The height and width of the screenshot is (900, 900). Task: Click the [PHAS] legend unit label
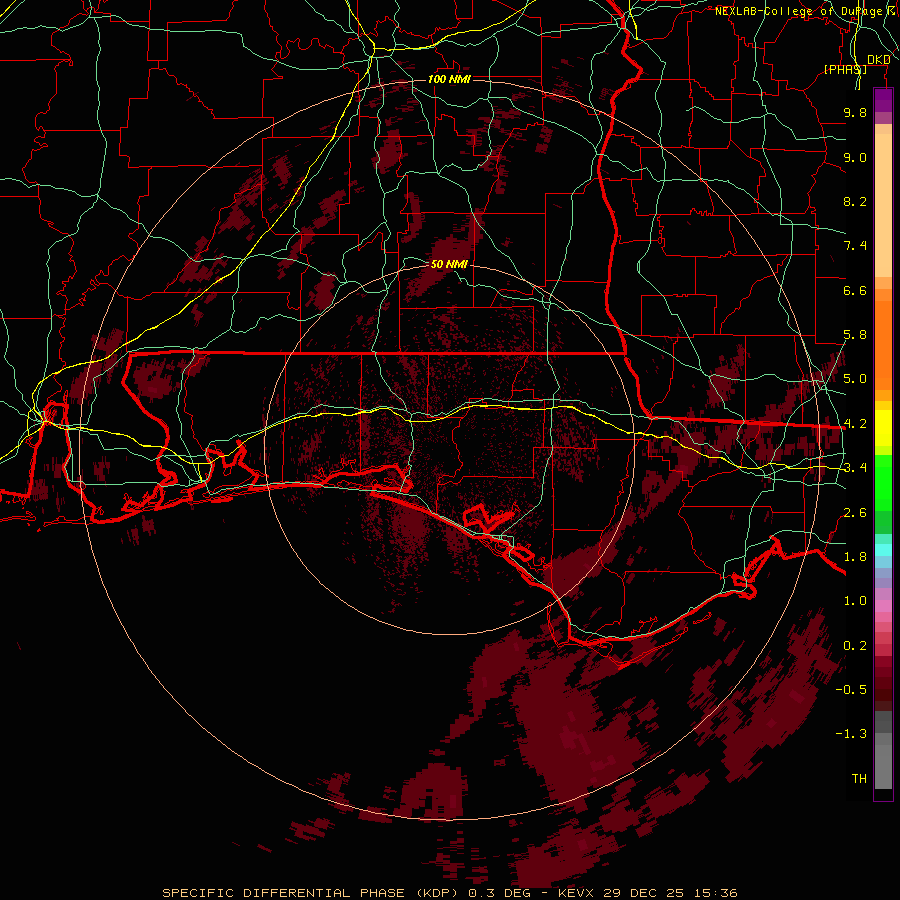point(845,69)
